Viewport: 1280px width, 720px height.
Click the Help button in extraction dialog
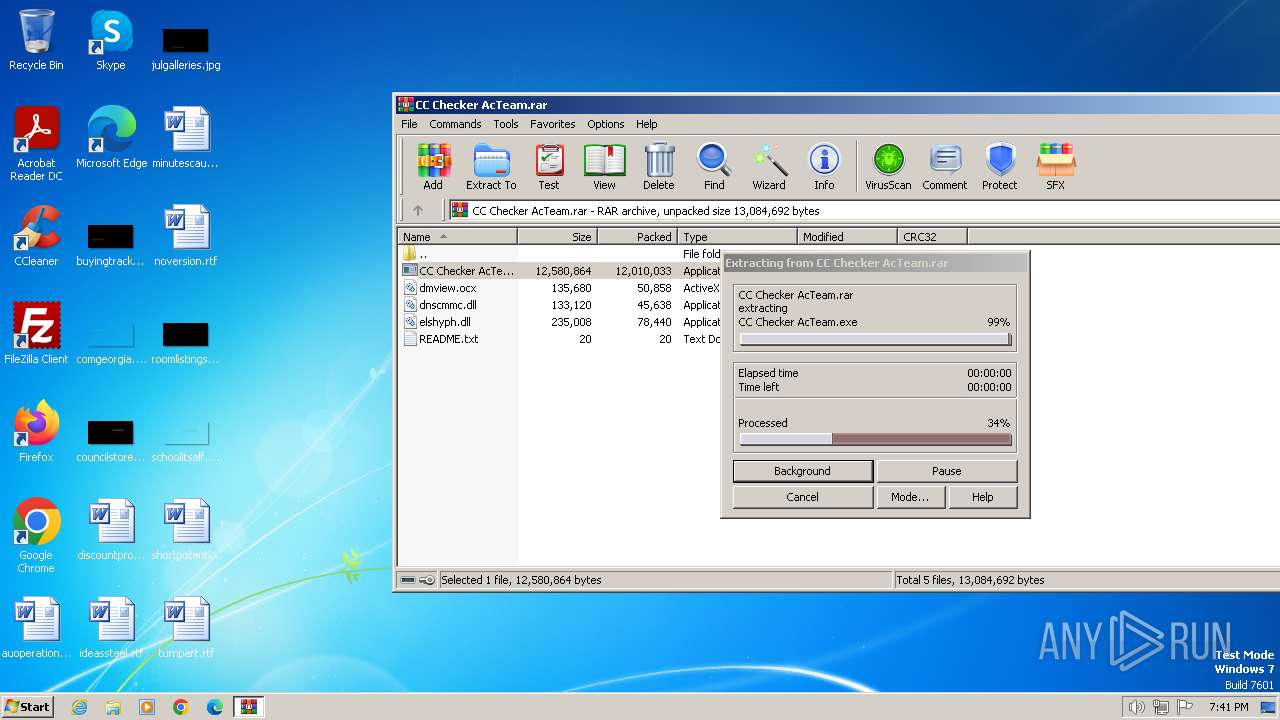983,497
